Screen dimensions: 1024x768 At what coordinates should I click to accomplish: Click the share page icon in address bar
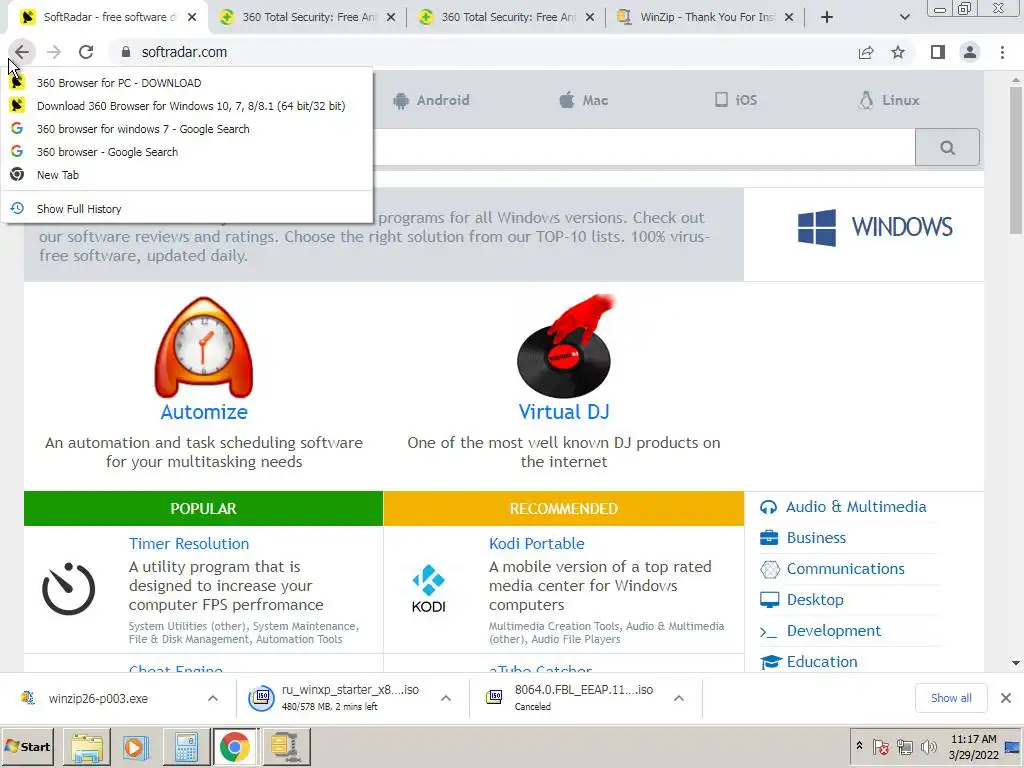click(x=866, y=52)
